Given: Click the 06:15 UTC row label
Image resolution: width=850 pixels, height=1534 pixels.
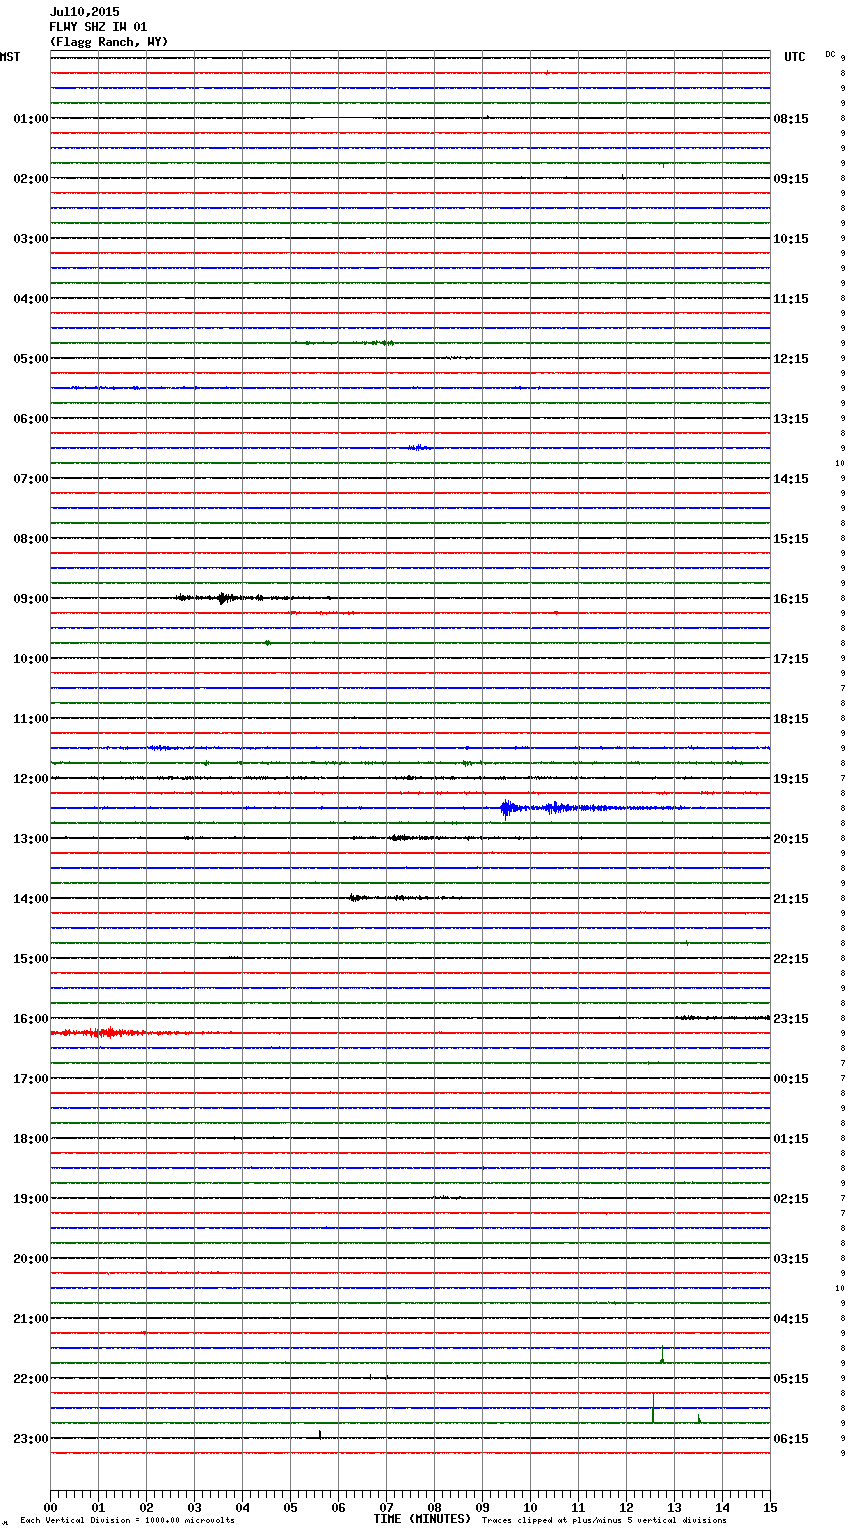Looking at the screenshot, I should [x=791, y=1439].
